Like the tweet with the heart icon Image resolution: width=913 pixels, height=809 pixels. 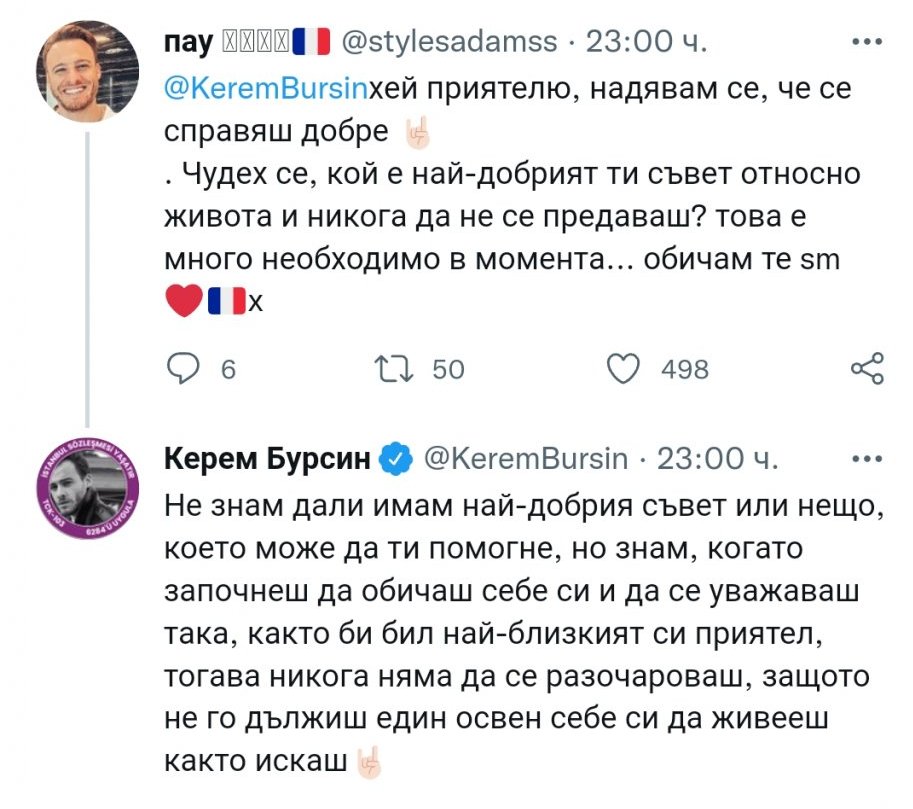tap(624, 369)
